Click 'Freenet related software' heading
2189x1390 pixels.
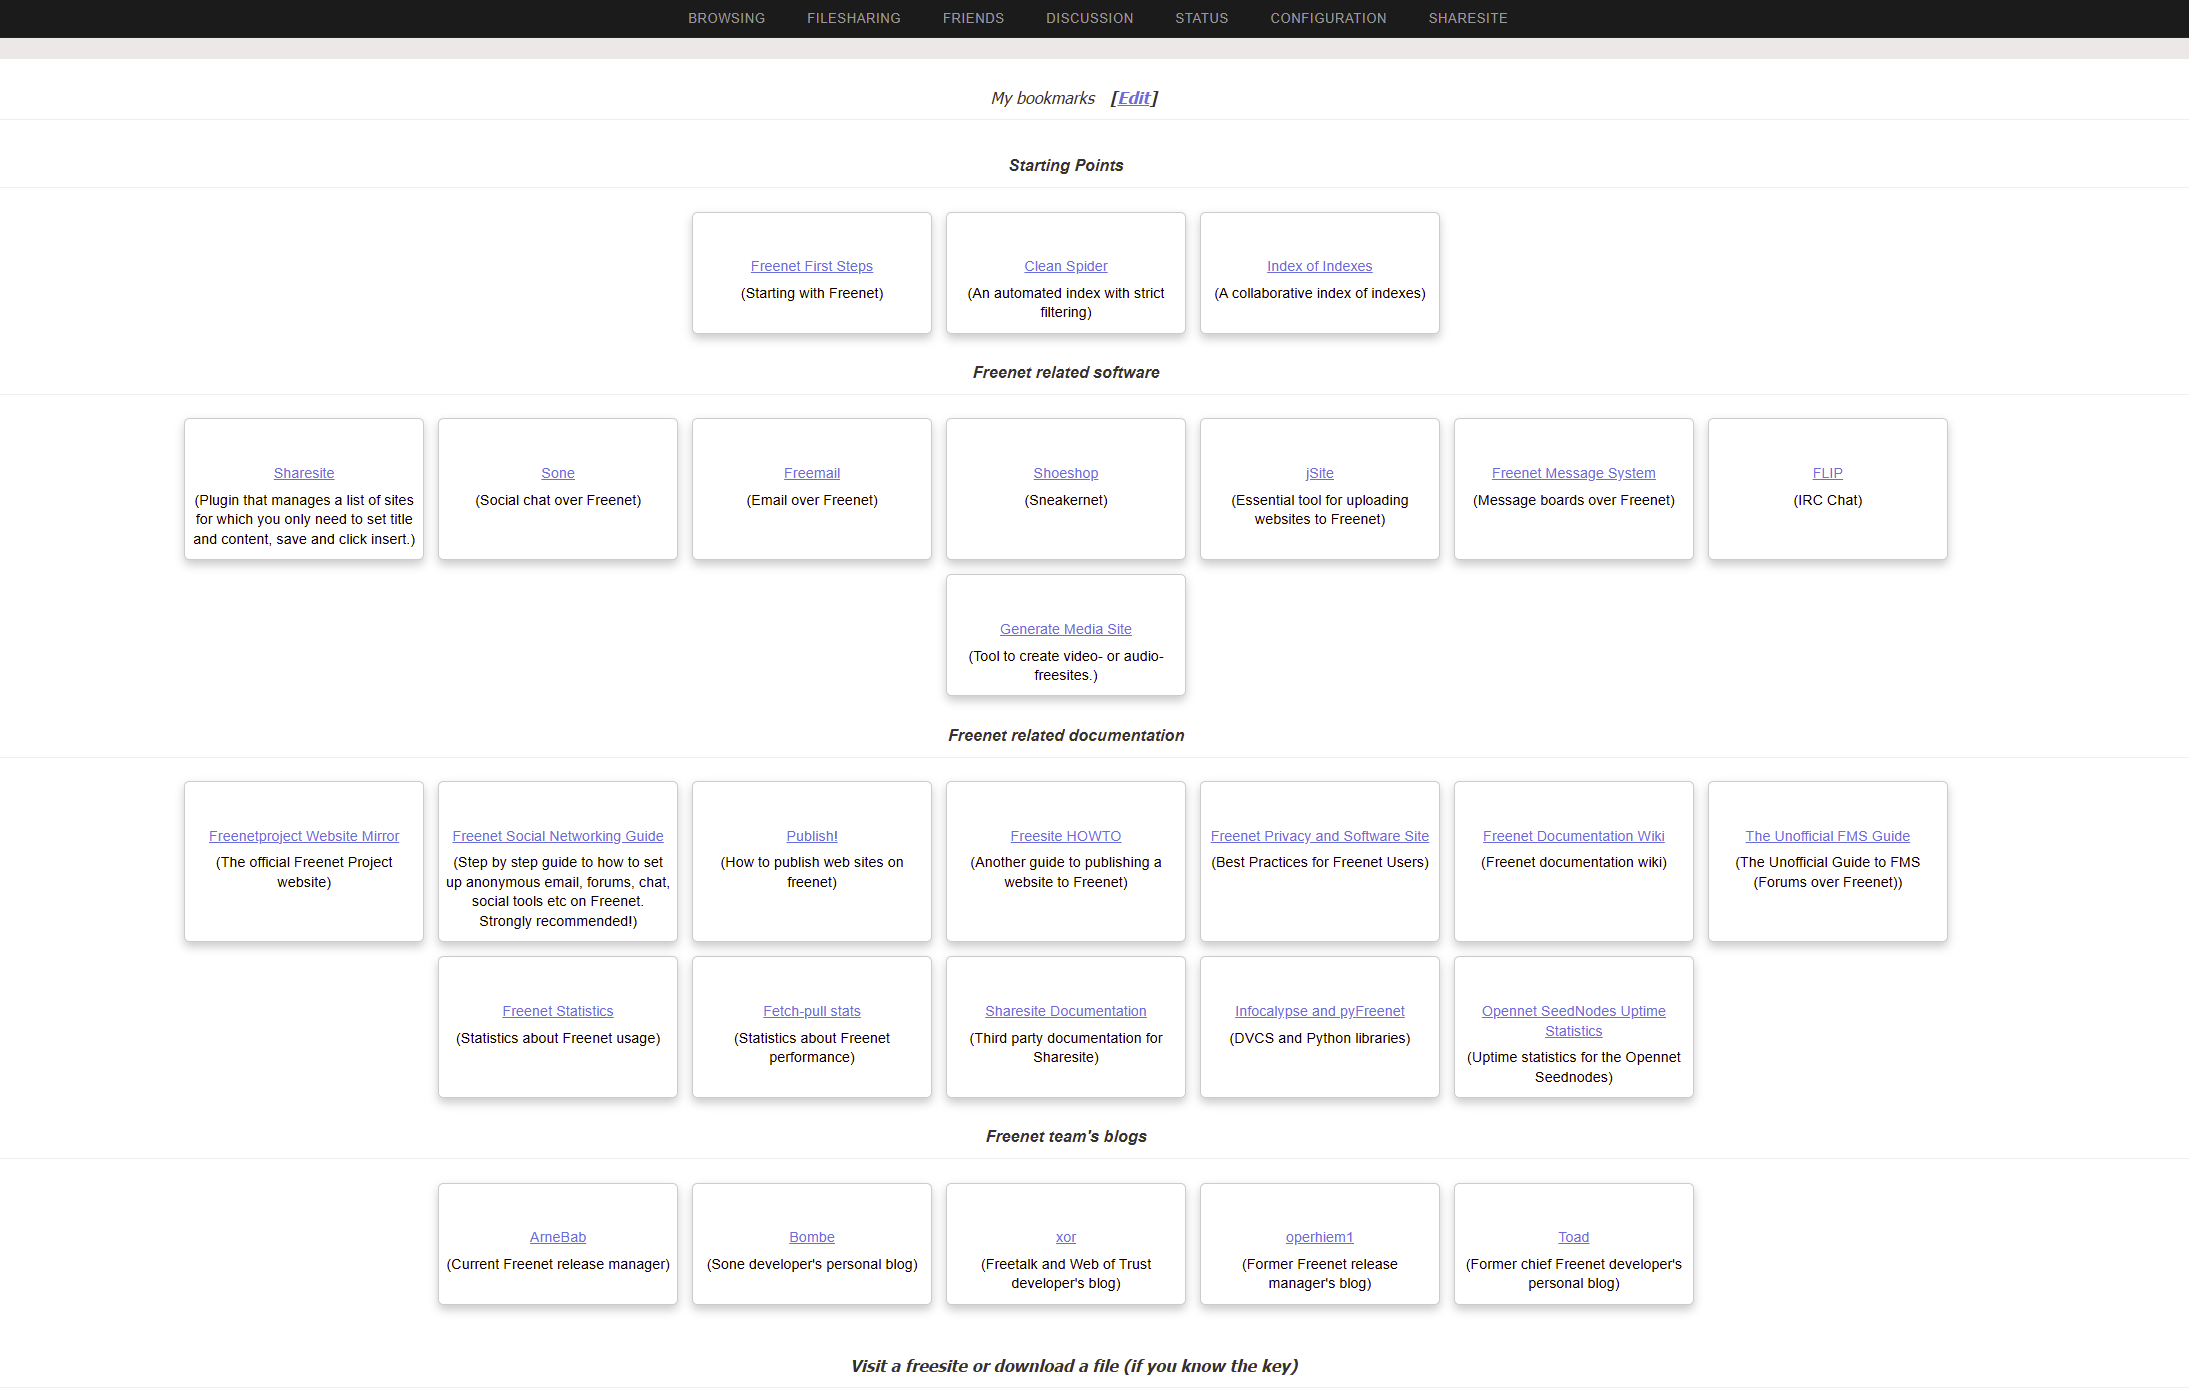[x=1065, y=372]
